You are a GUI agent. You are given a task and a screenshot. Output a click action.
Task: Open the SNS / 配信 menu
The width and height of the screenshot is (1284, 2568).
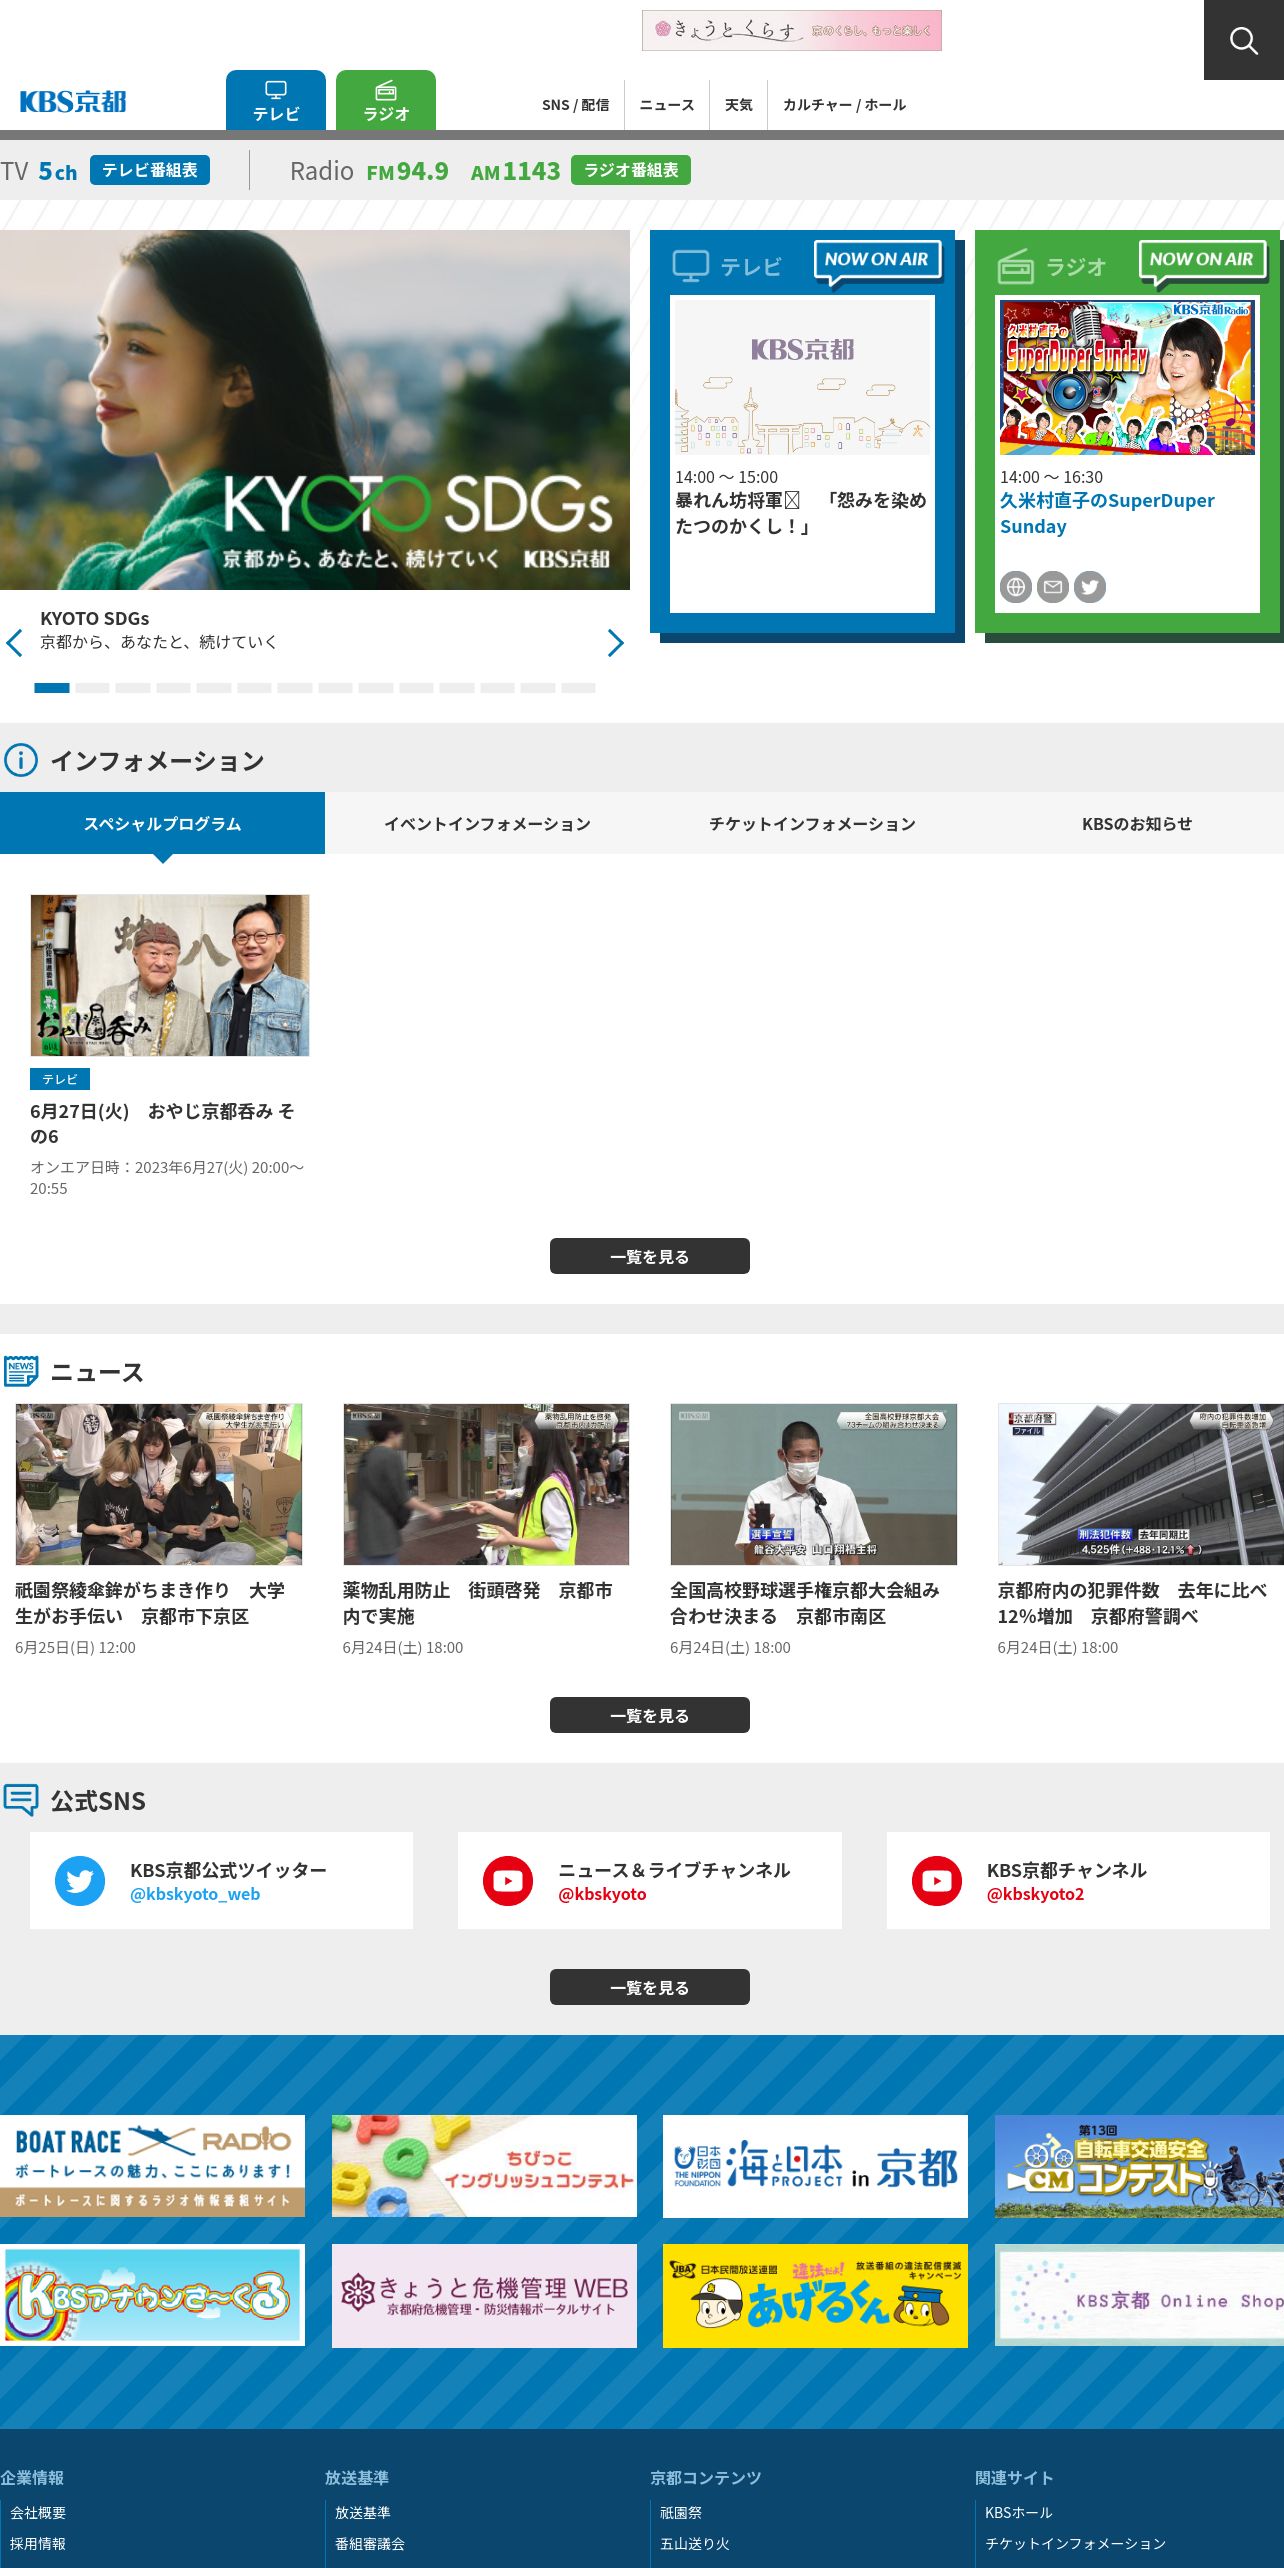pos(575,105)
